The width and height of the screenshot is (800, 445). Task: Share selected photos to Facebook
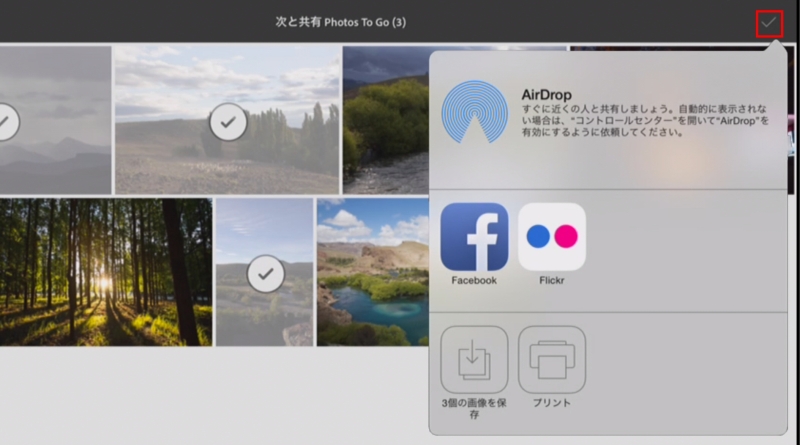click(x=474, y=237)
